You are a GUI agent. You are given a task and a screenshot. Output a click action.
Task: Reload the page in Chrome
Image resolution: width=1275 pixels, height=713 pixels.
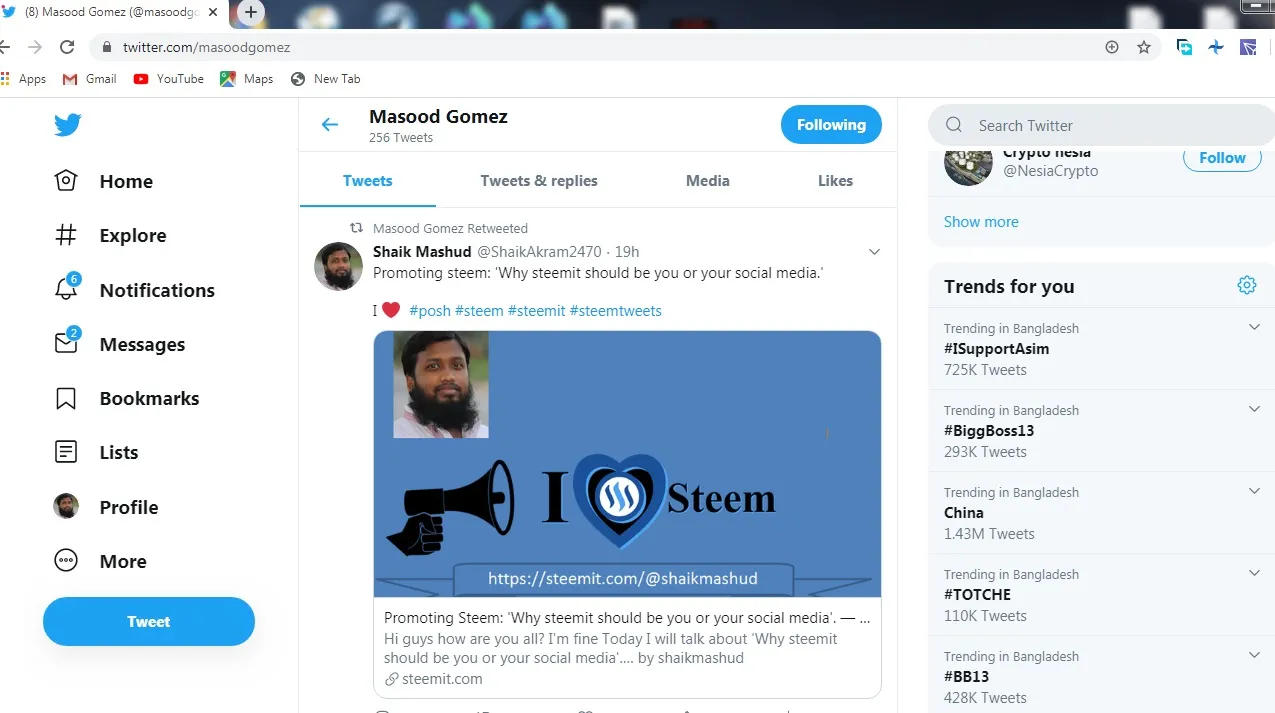coord(67,47)
